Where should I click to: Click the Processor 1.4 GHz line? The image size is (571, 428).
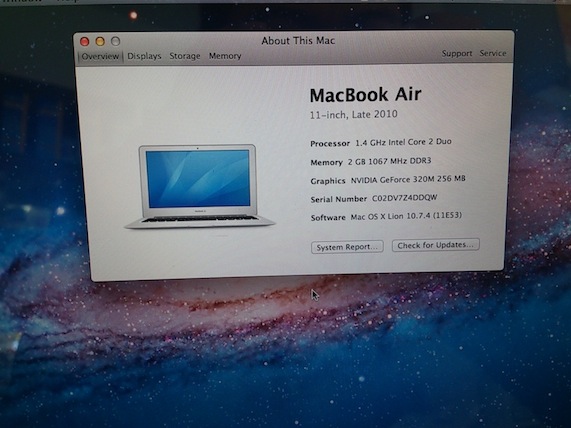381,142
